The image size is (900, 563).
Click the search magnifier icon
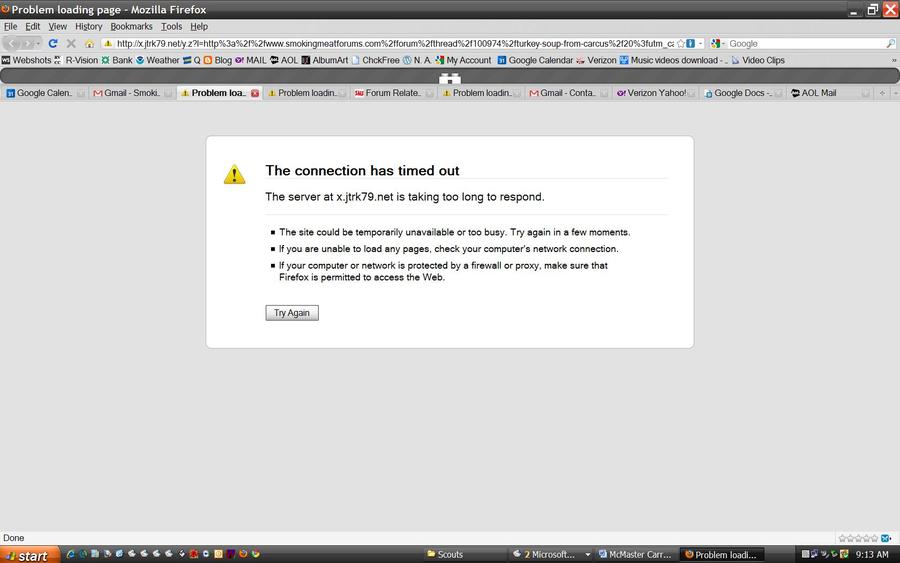coord(890,43)
